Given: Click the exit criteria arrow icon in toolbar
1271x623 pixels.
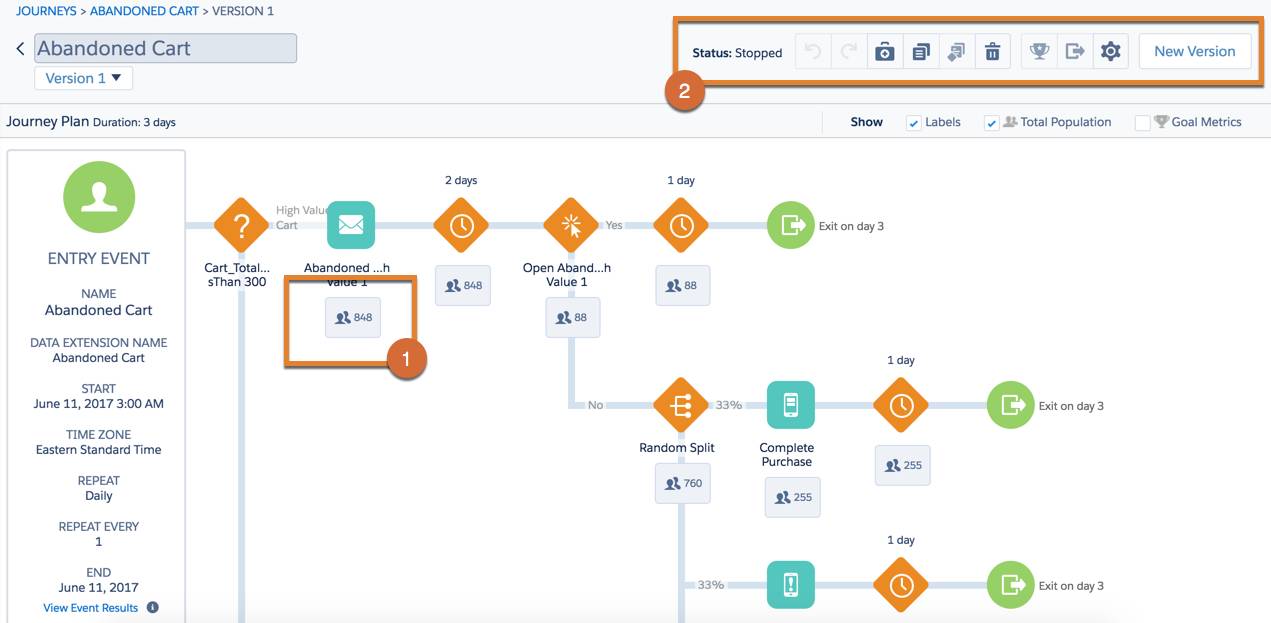Looking at the screenshot, I should (x=1075, y=51).
